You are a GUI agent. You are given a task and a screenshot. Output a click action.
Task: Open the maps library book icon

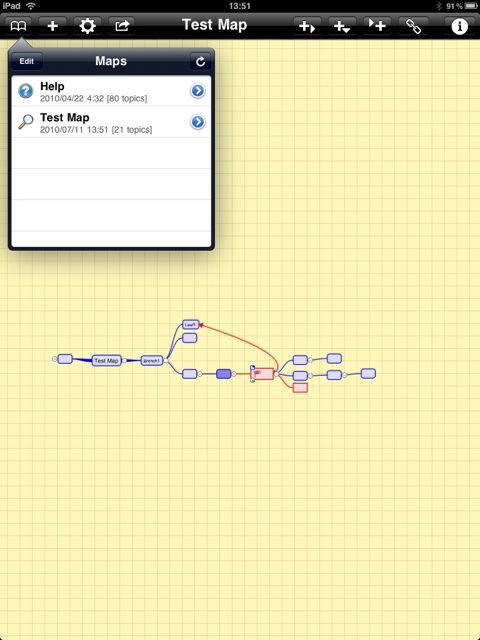tap(18, 26)
